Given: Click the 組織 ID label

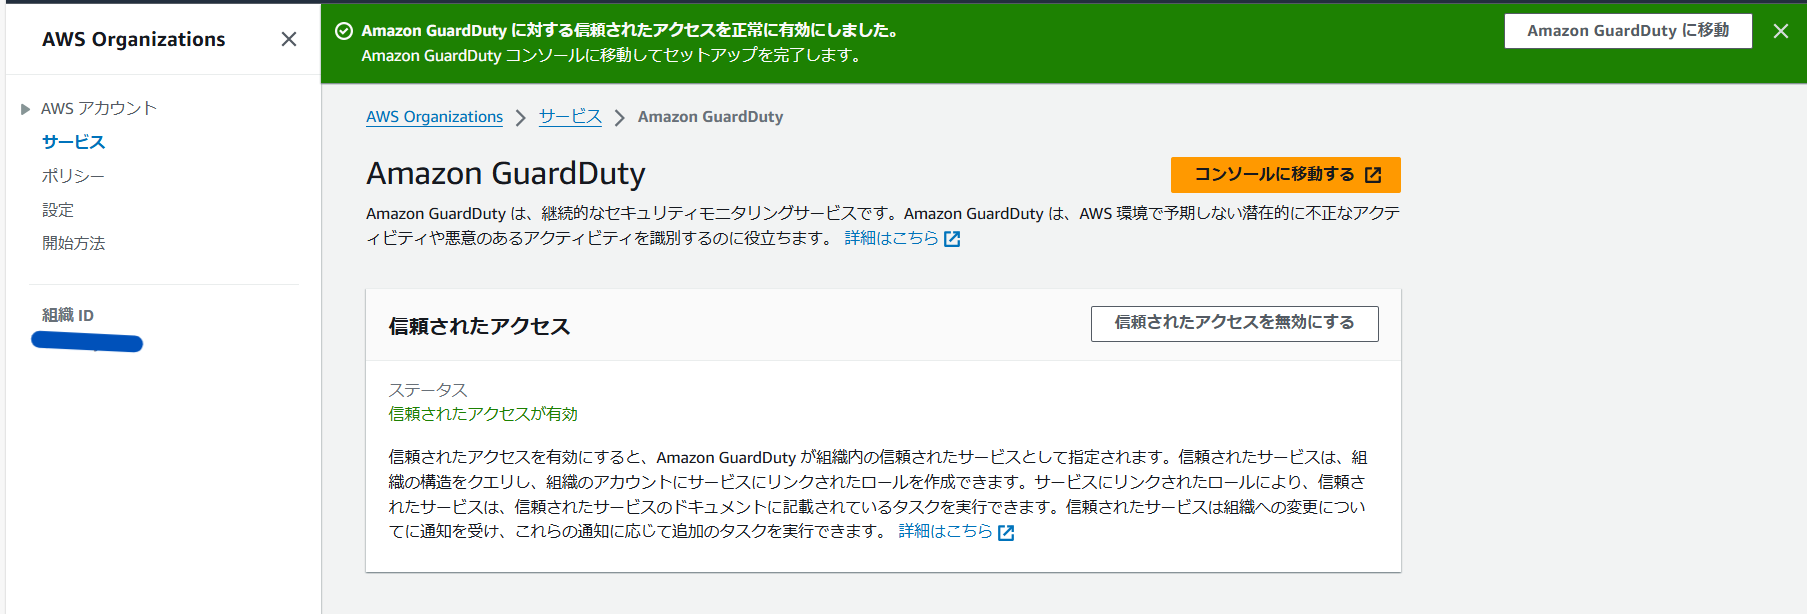Looking at the screenshot, I should [x=68, y=315].
